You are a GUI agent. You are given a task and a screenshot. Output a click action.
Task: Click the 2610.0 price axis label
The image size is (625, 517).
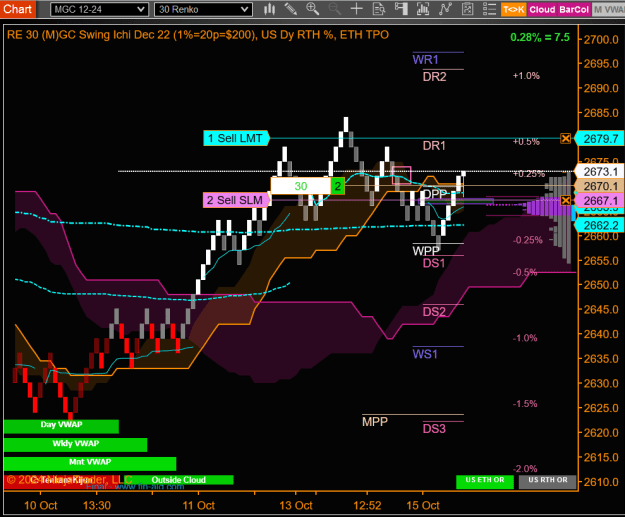click(x=601, y=482)
